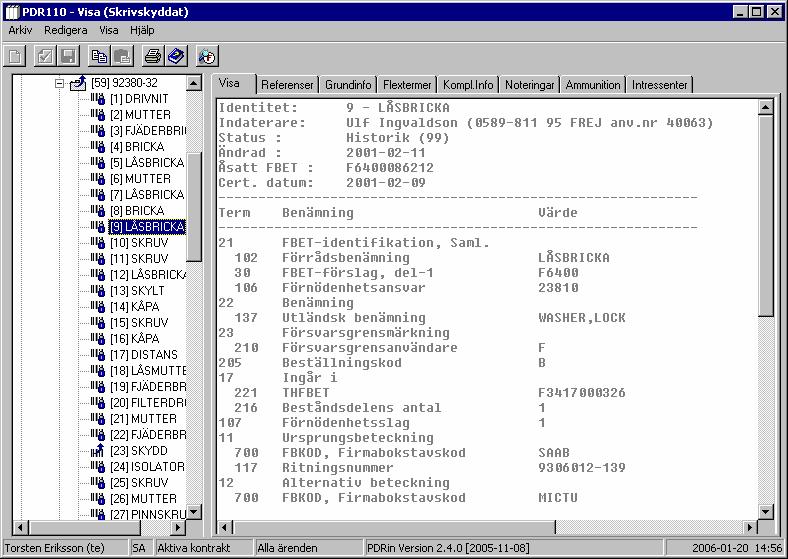Click the paste clipboard toolbar icon

122,56
